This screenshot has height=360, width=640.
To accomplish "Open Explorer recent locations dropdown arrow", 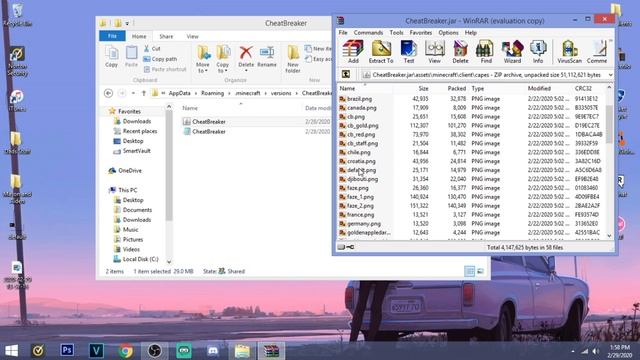I will tap(133, 93).
